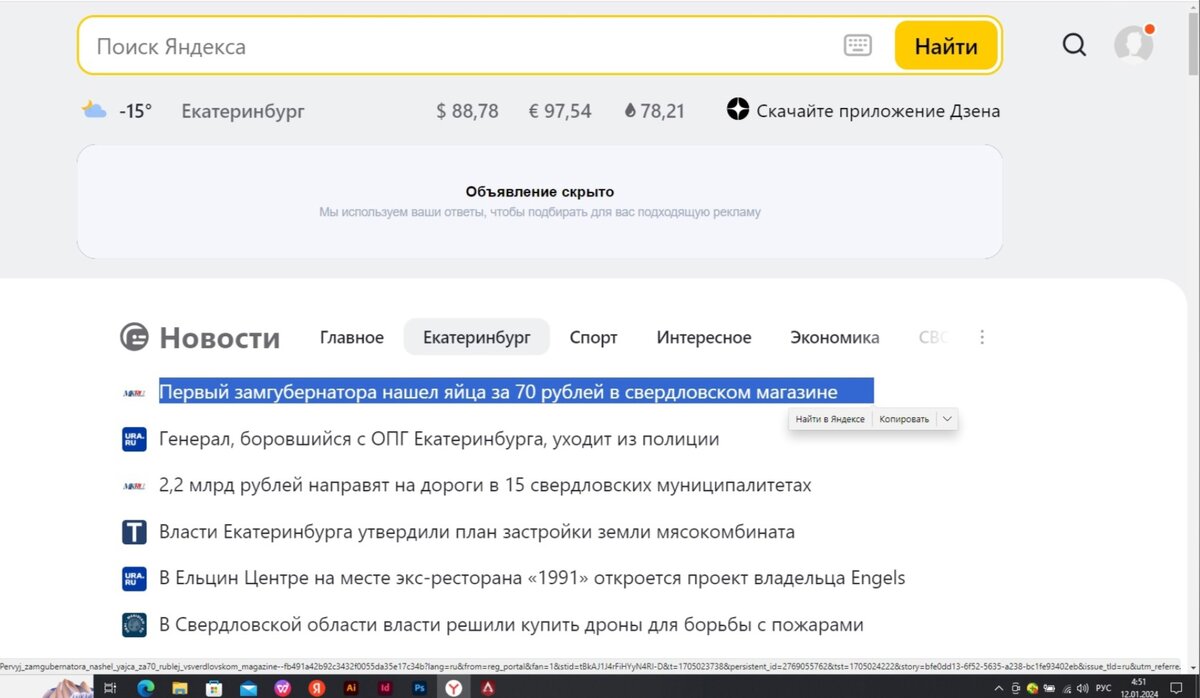
Task: Click the source icon beside the egg news headline
Action: click(x=134, y=392)
